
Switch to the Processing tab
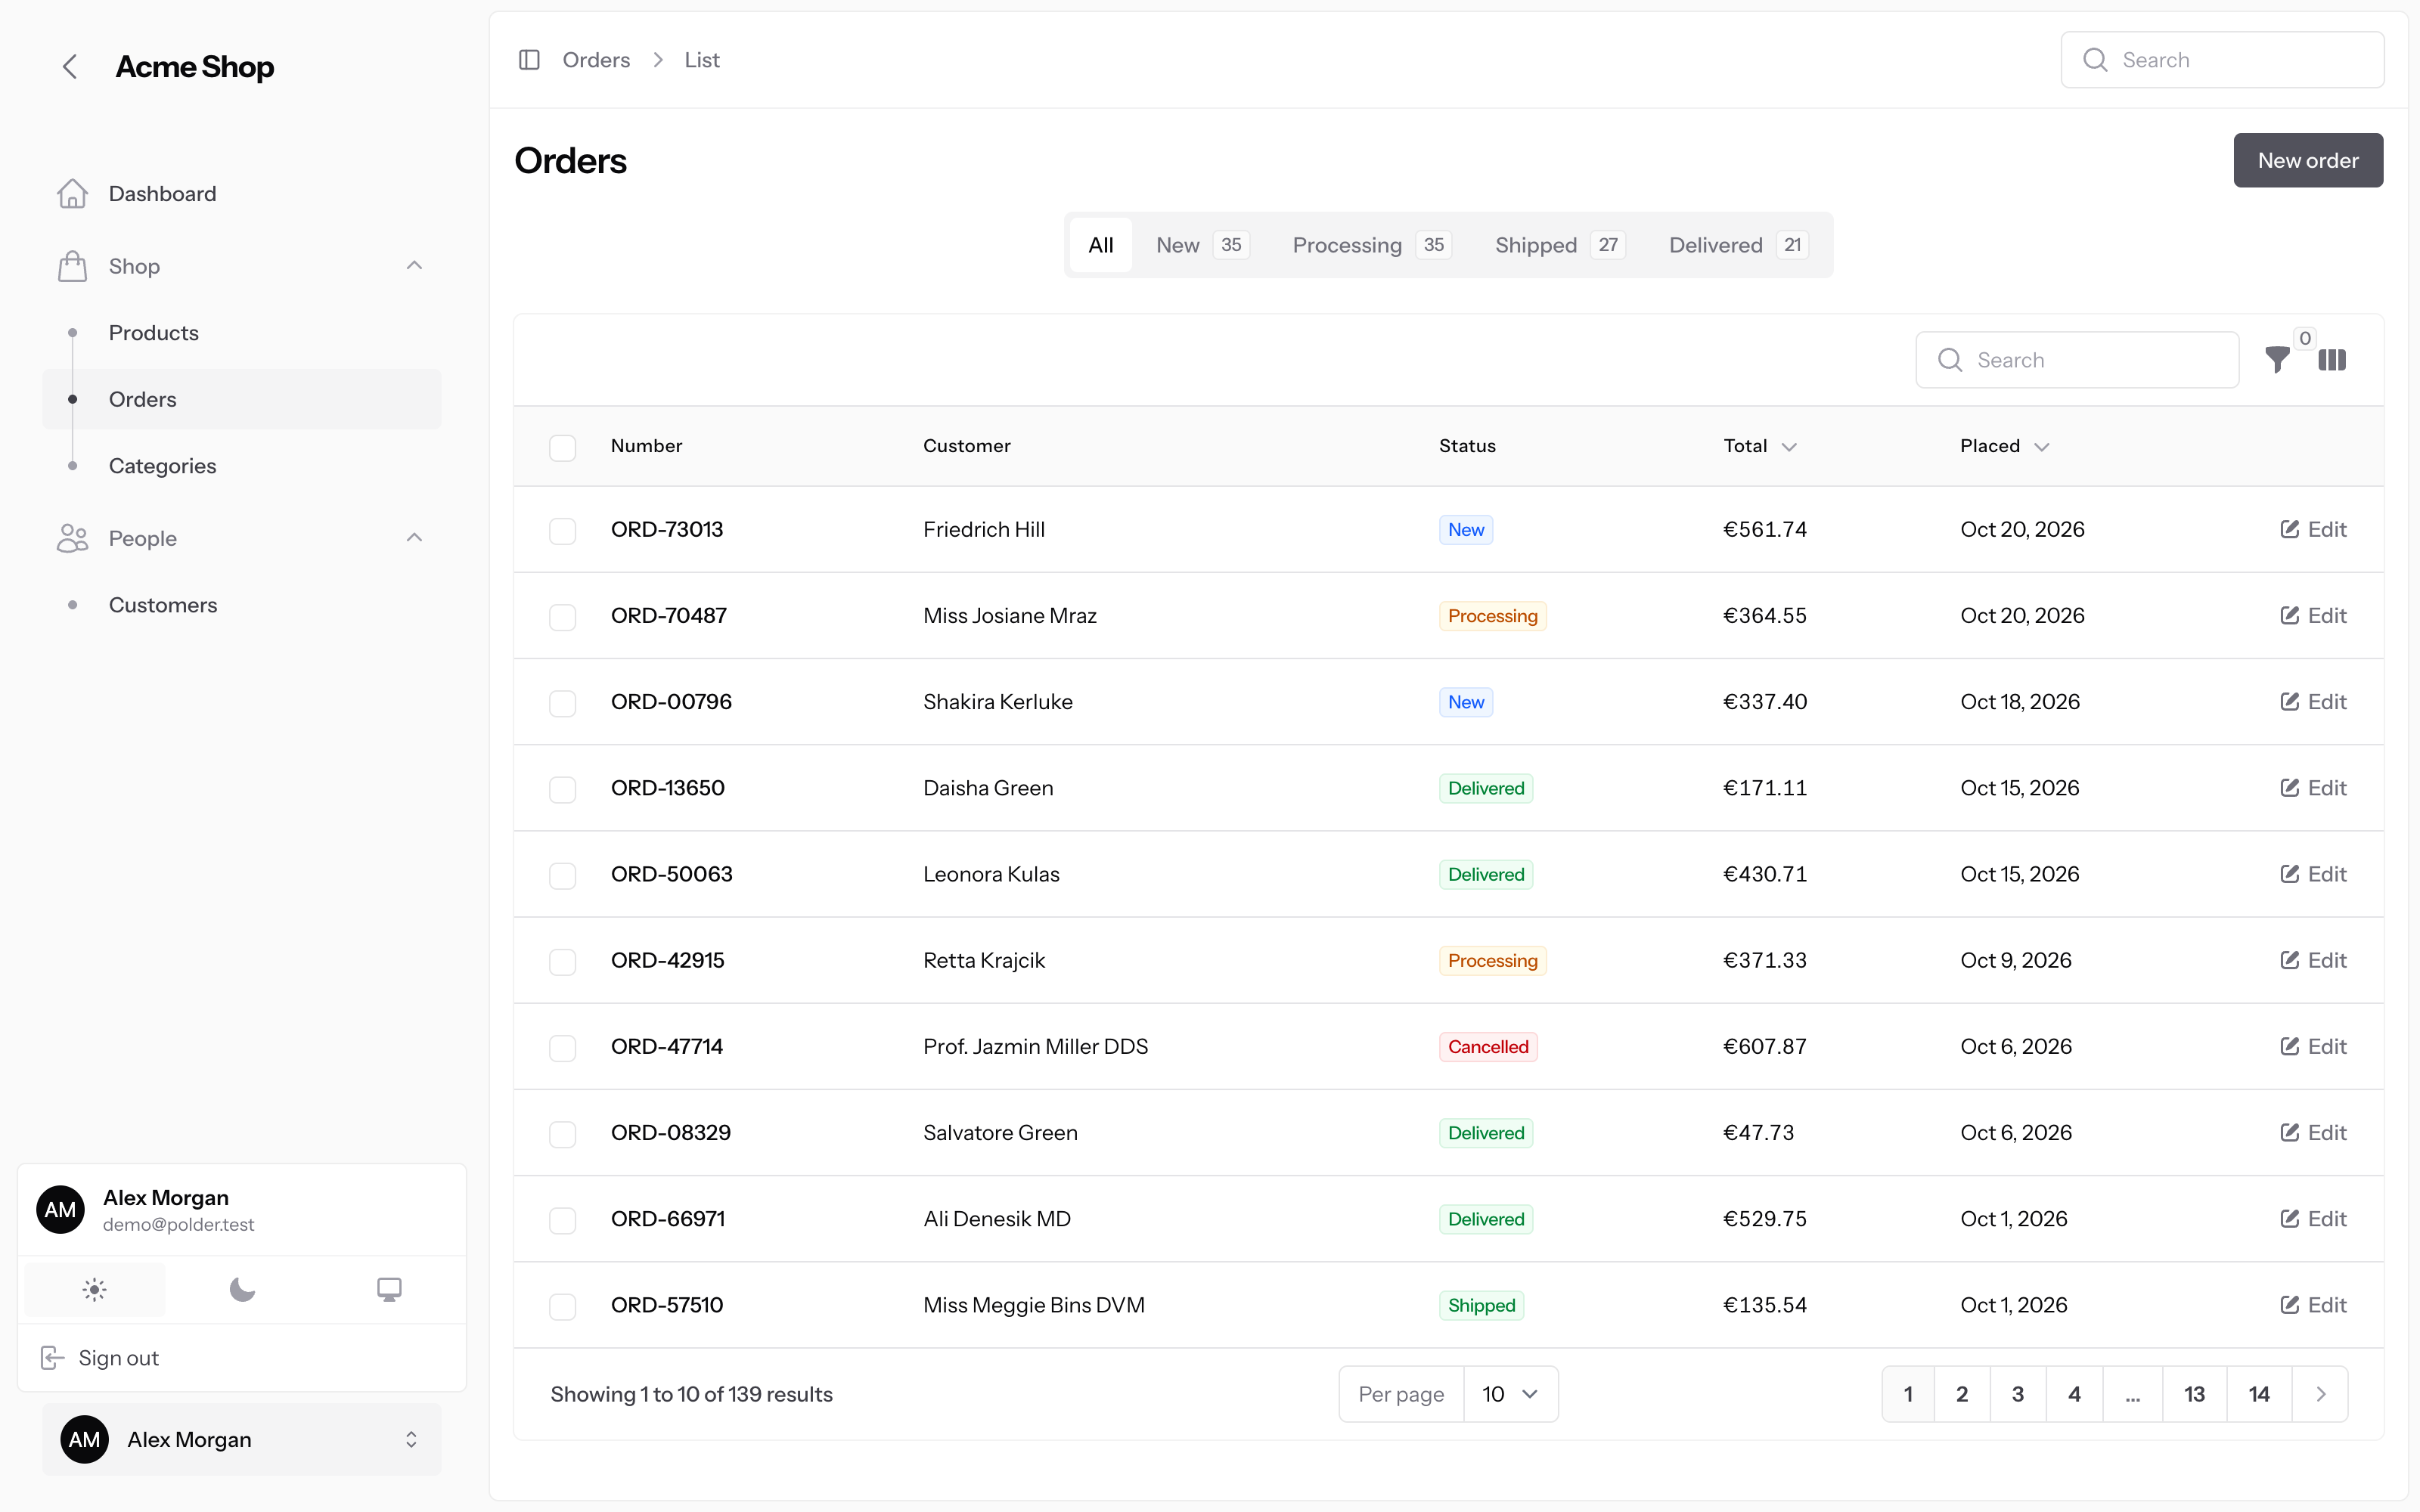click(x=1371, y=245)
